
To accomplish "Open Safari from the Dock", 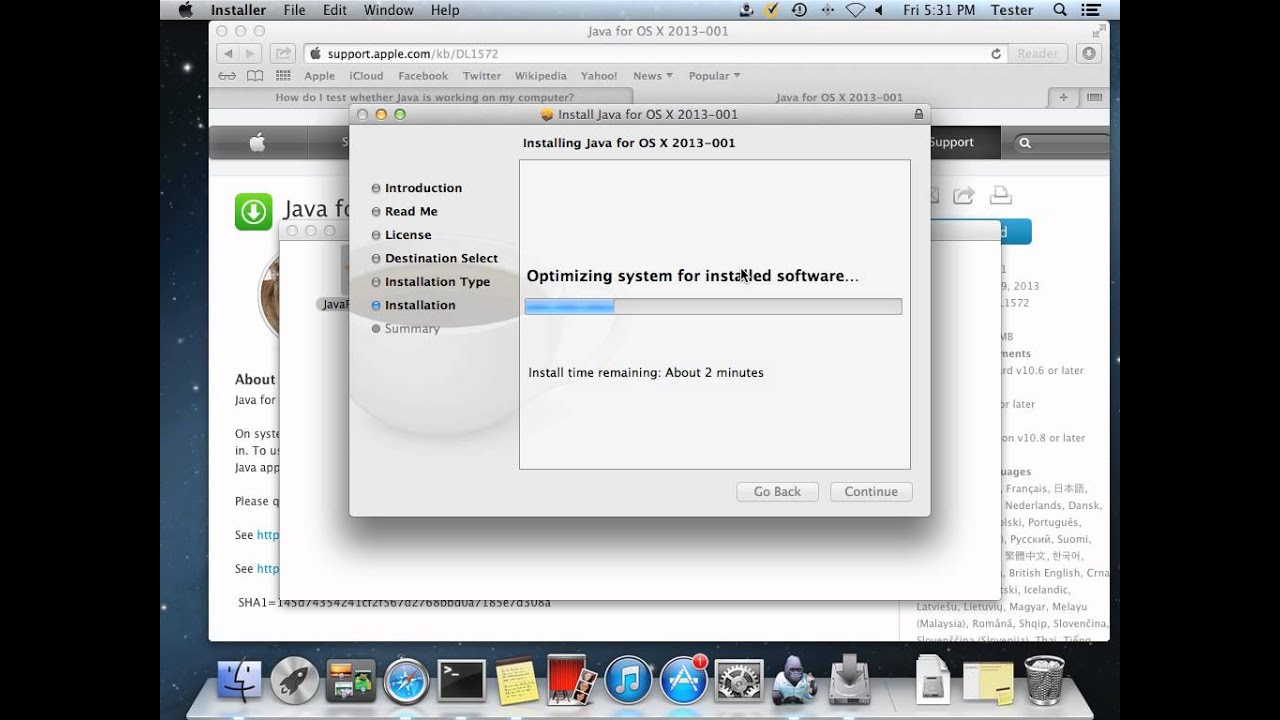I will click(406, 681).
